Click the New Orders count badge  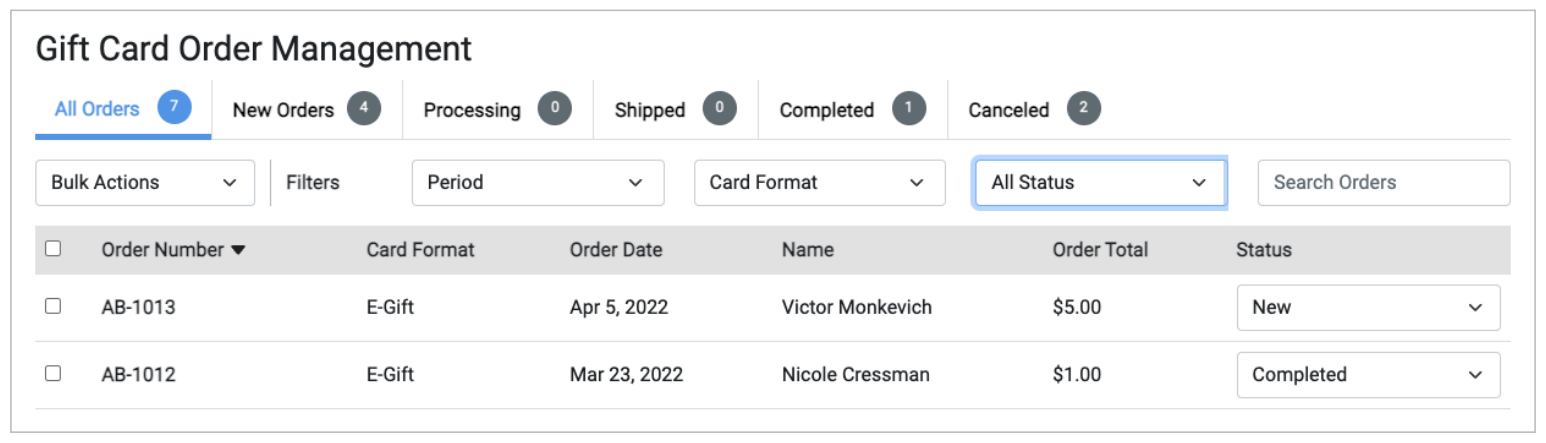point(364,109)
